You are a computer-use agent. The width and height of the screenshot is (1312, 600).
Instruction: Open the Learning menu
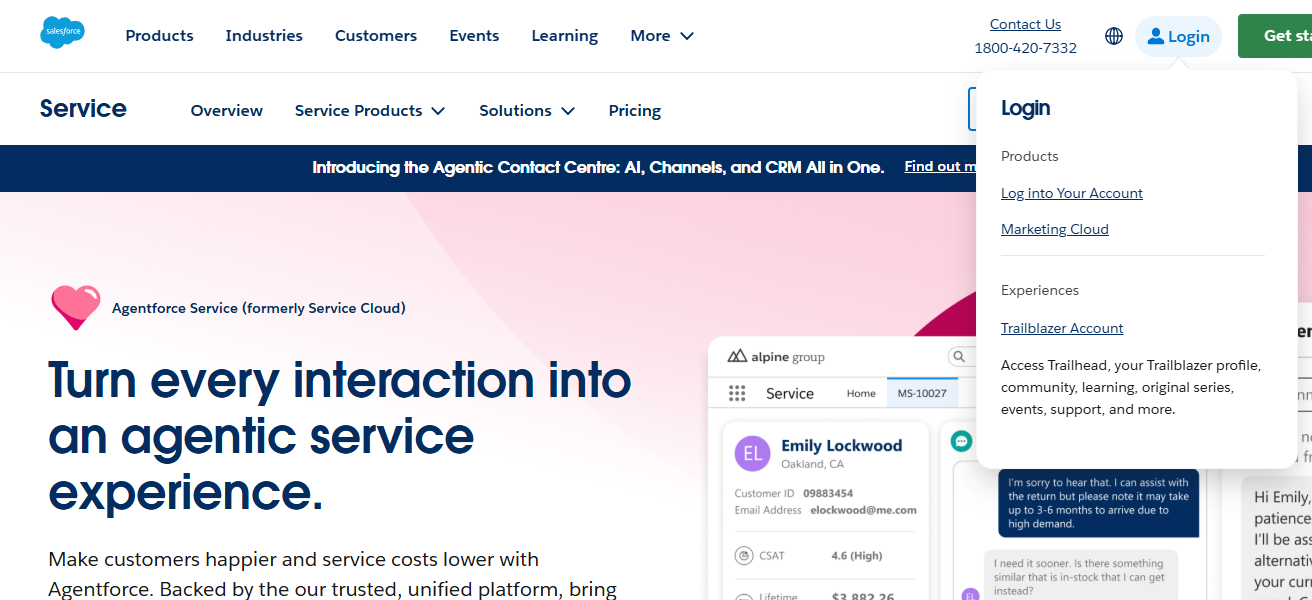(565, 36)
